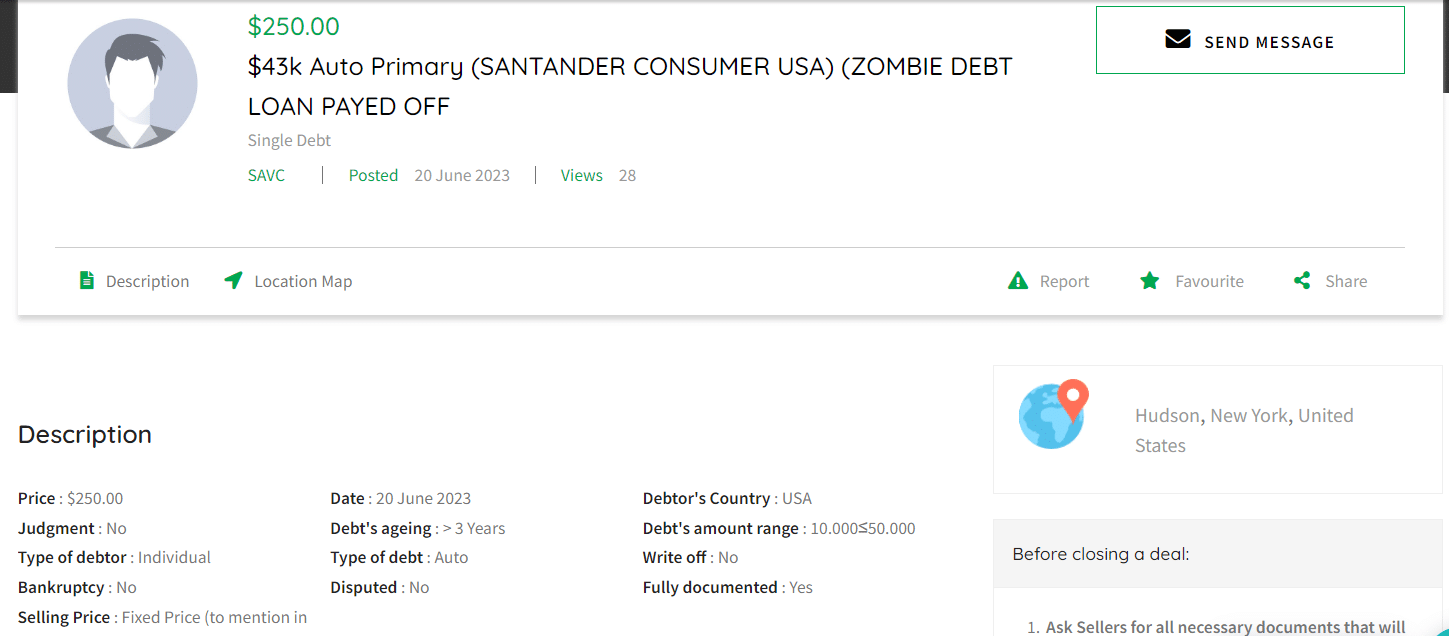Click the Before closing a deal header
Image resolution: width=1449 pixels, height=636 pixels.
click(1101, 554)
